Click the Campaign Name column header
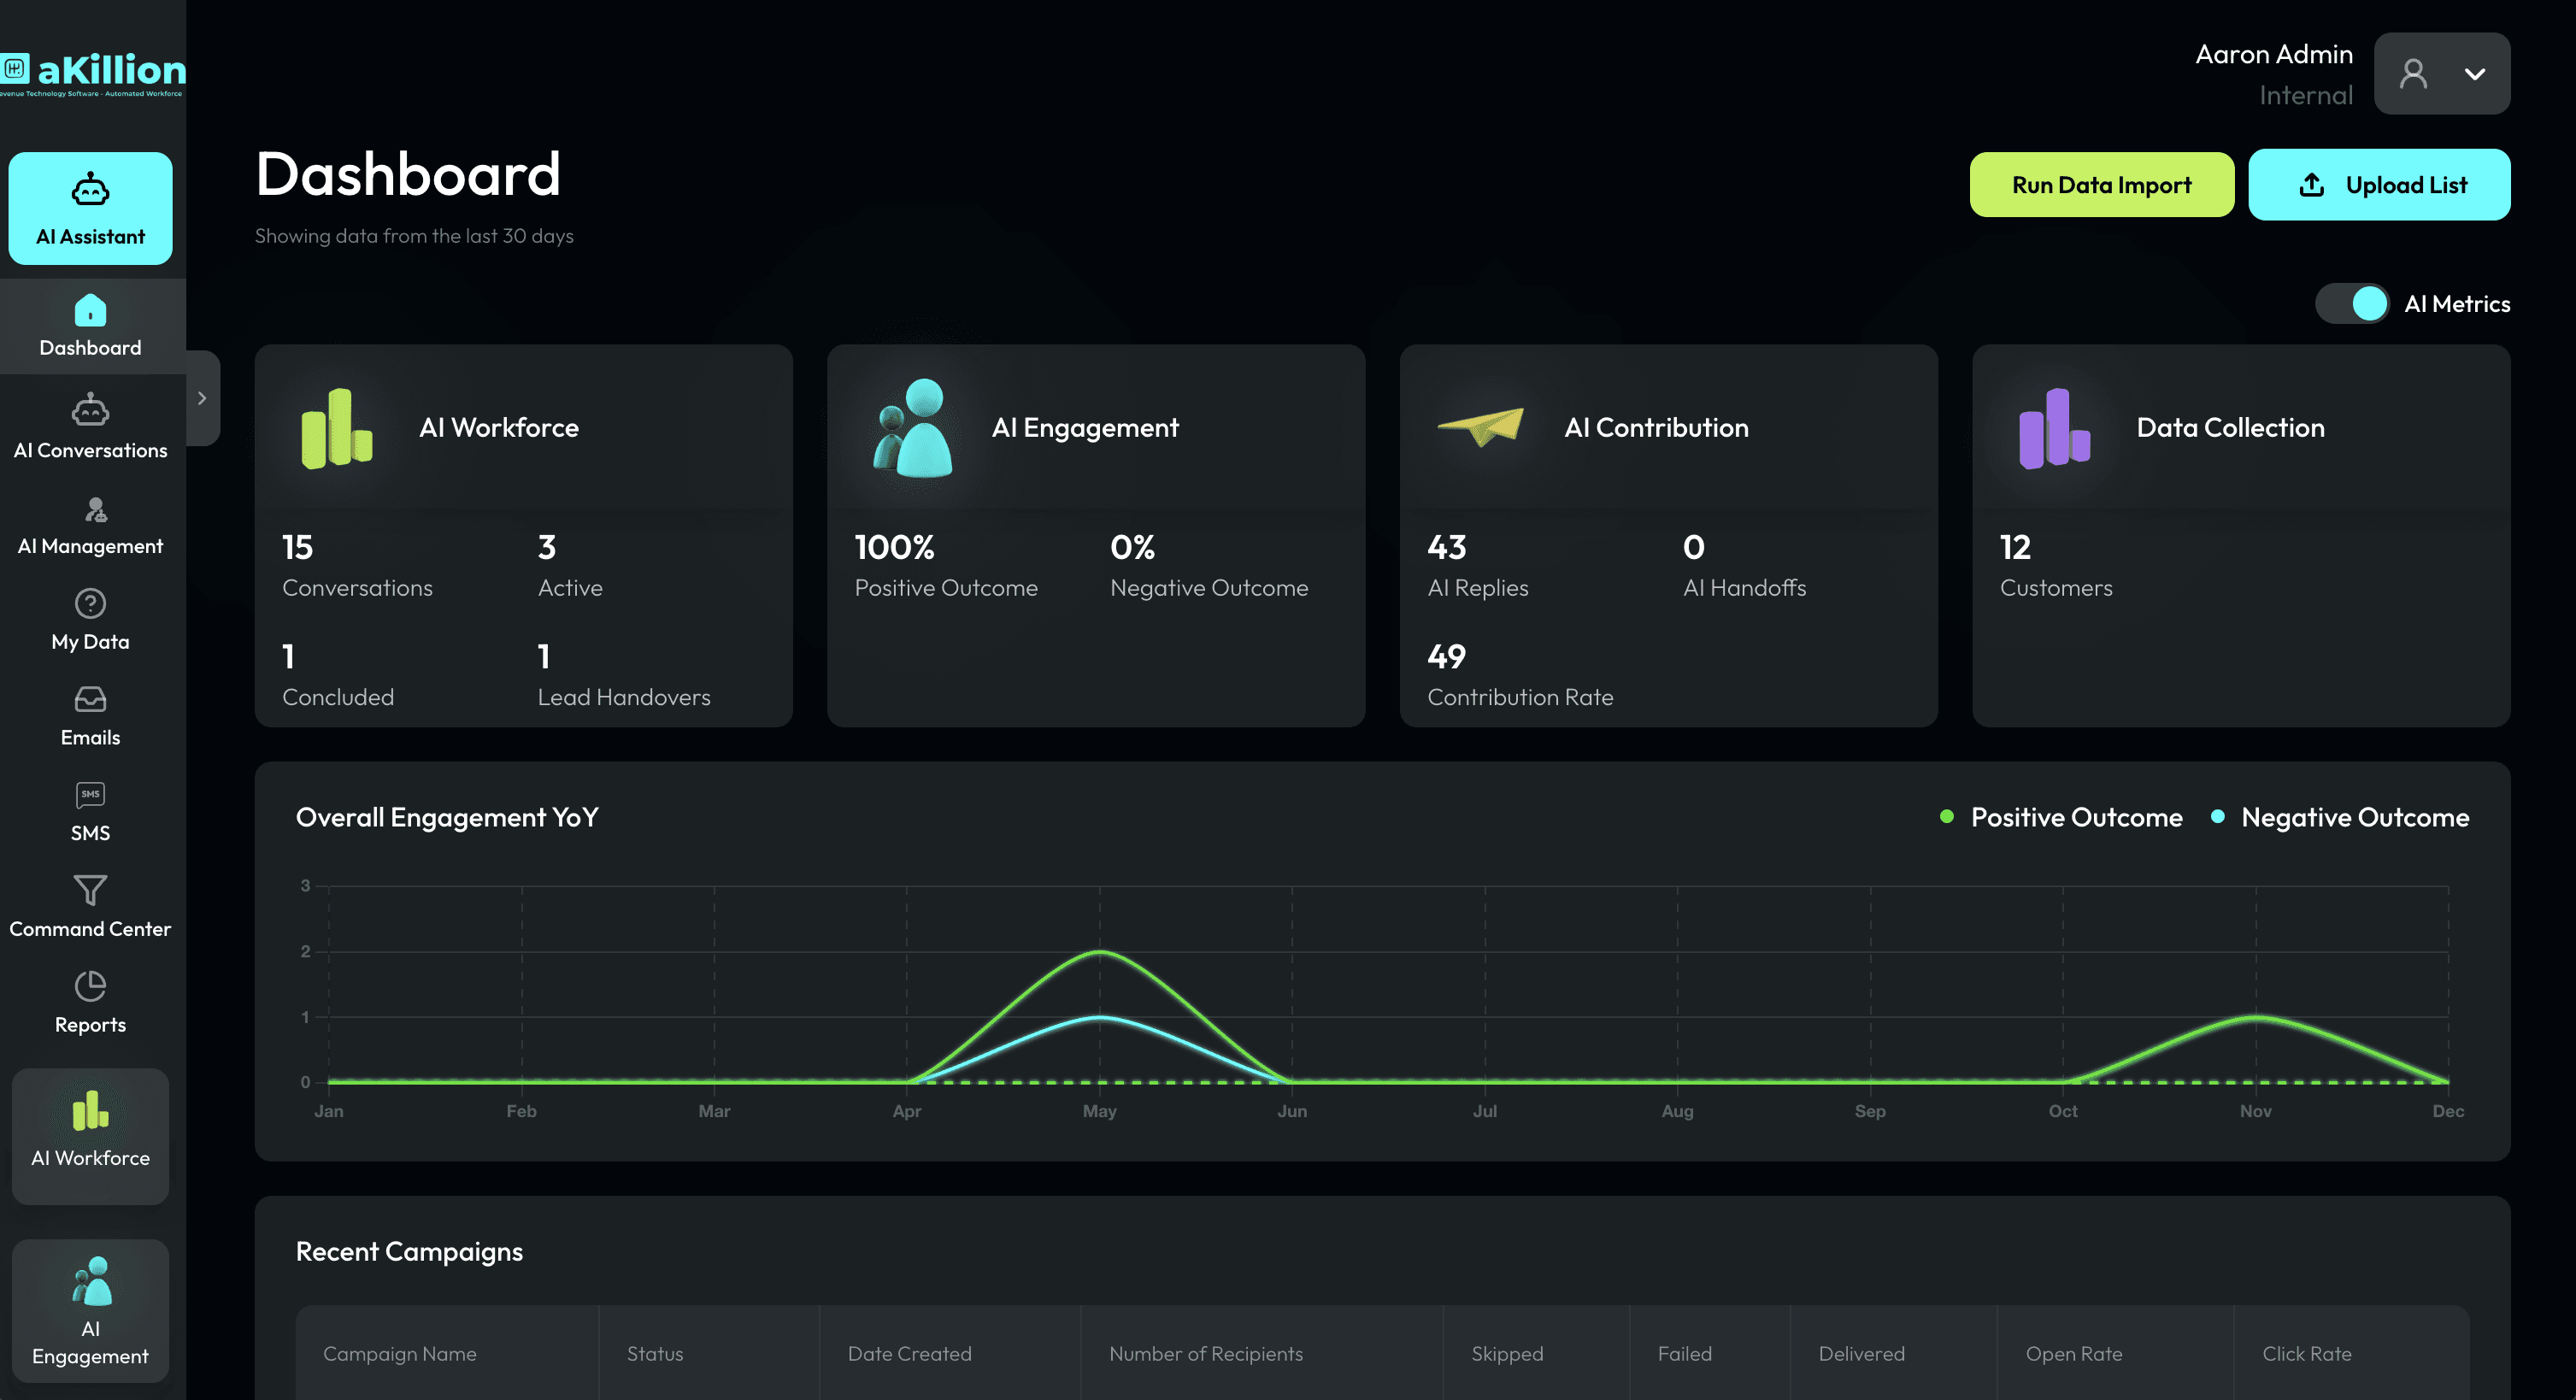Viewport: 2576px width, 1400px height. point(400,1353)
